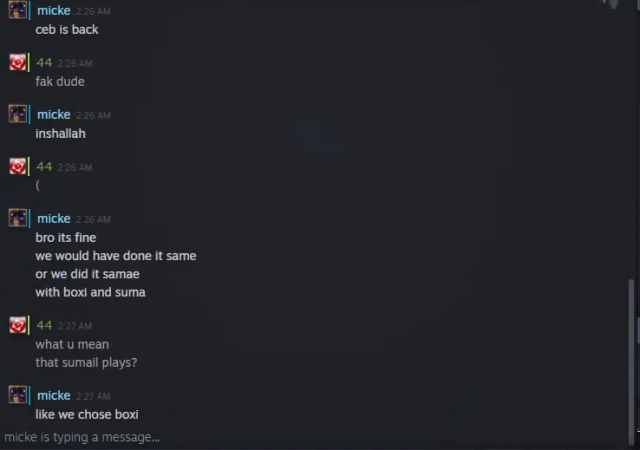Click micke's username above 'like we chose boxi'
This screenshot has width=640, height=450.
coord(54,395)
